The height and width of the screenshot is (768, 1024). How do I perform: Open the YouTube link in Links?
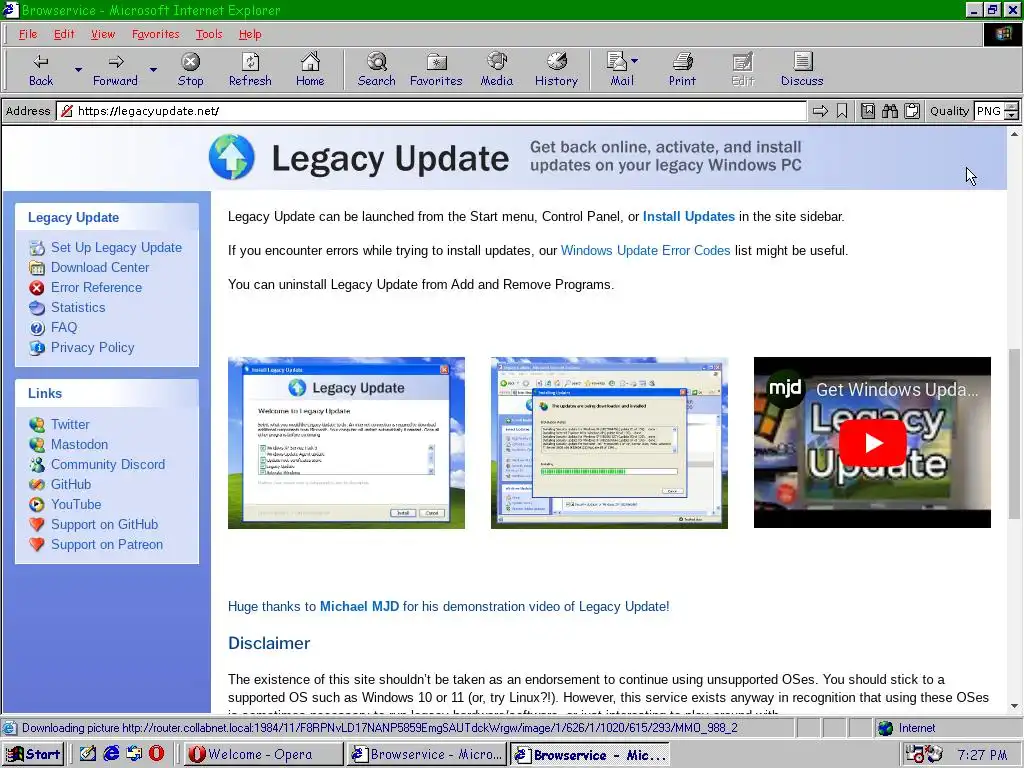[76, 504]
